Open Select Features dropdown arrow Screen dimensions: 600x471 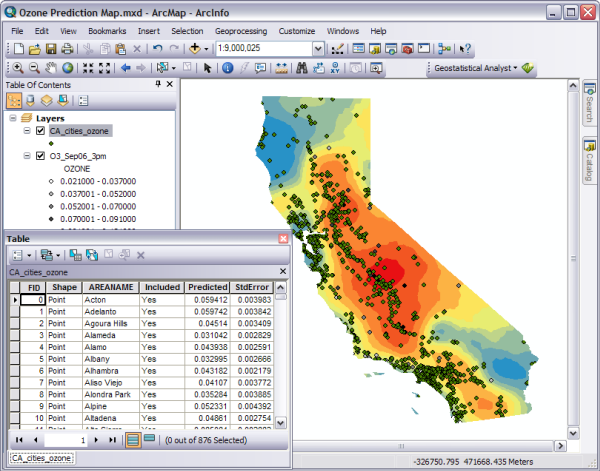point(174,68)
